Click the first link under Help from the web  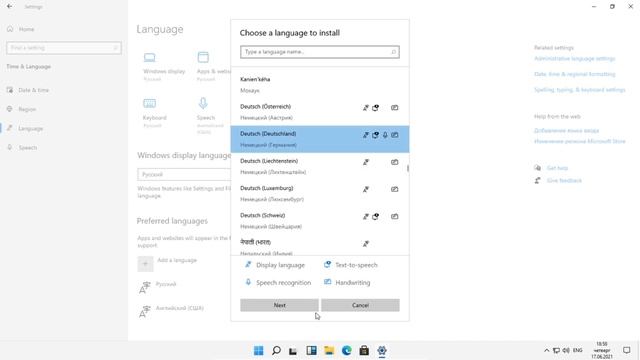(567, 130)
